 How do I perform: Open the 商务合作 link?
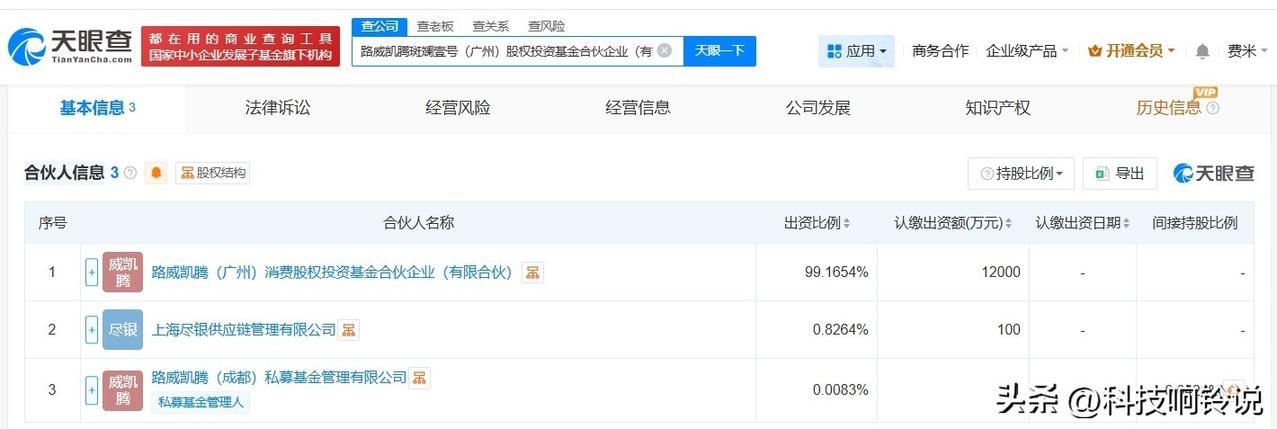(940, 51)
